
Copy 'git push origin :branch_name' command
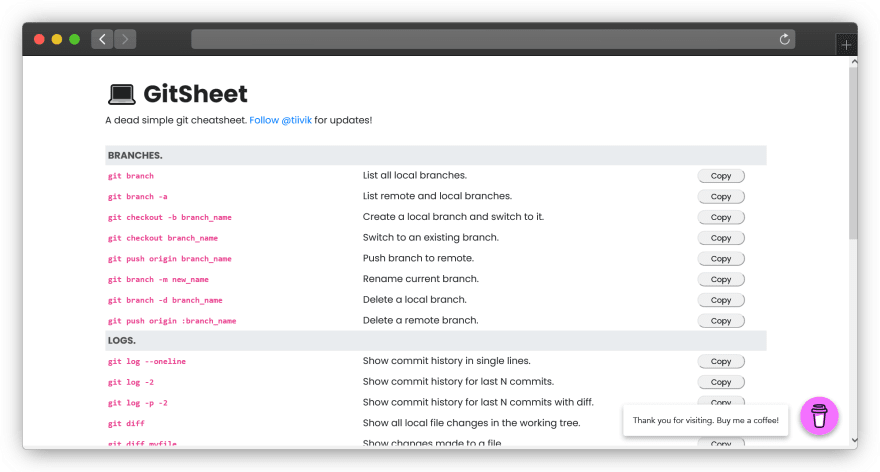pos(721,321)
